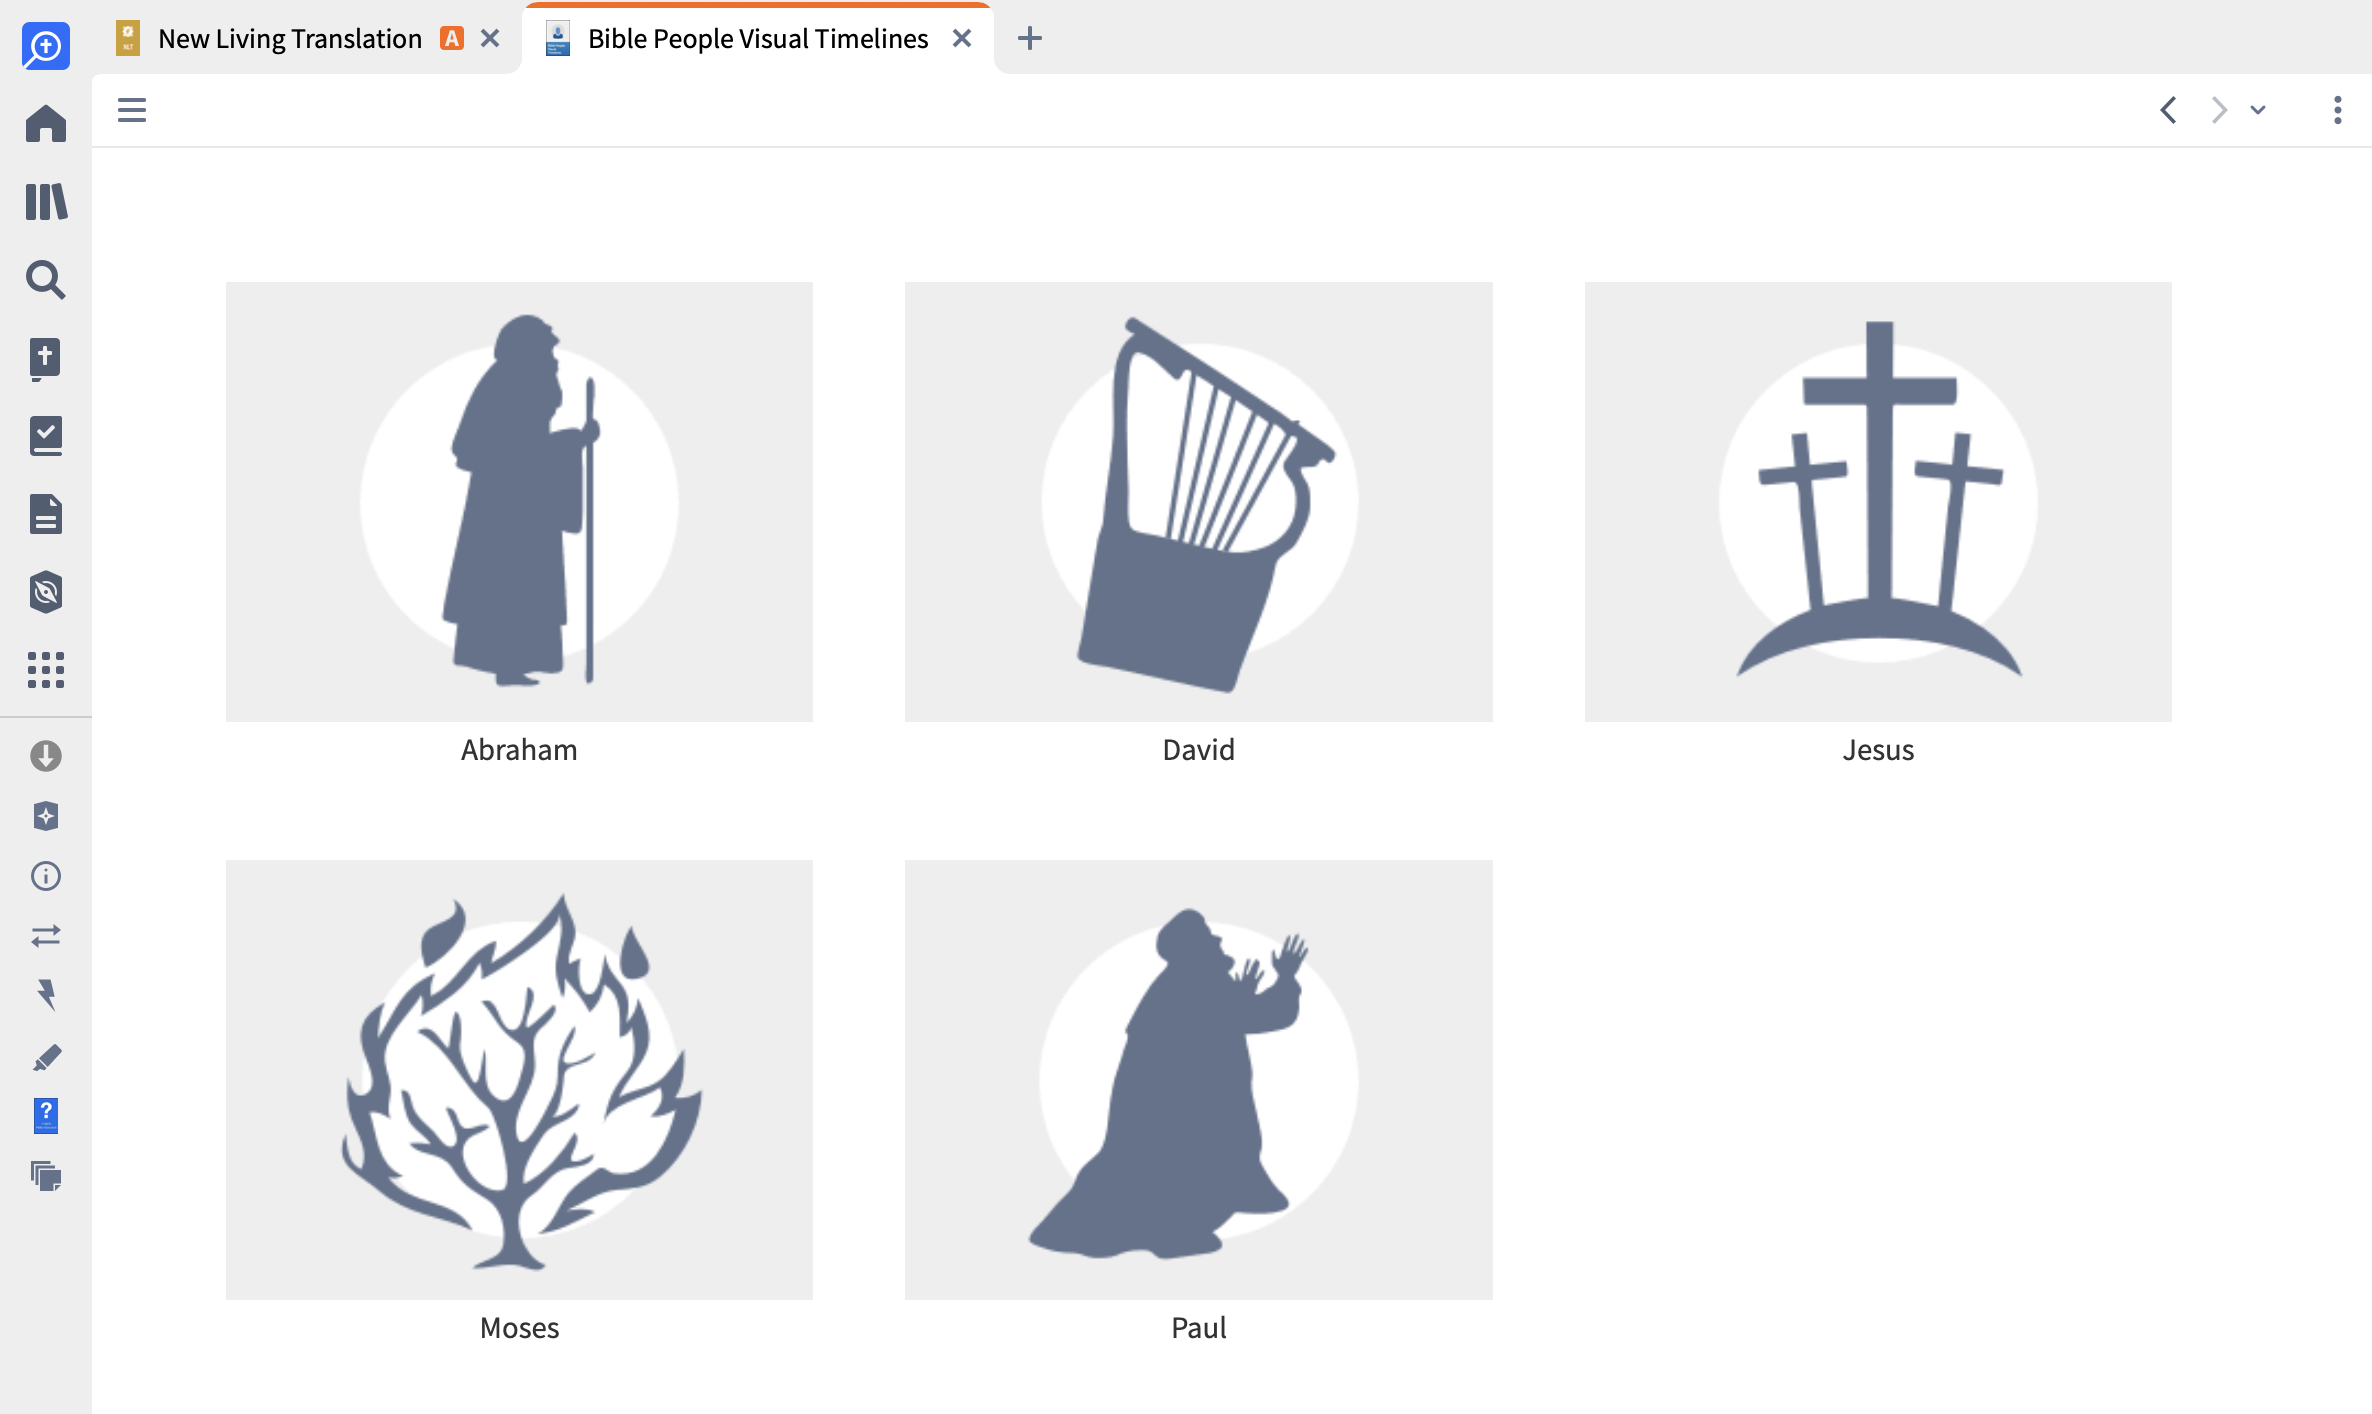This screenshot has width=2372, height=1414.
Task: Open the Home icon in sidebar
Action: point(46,124)
